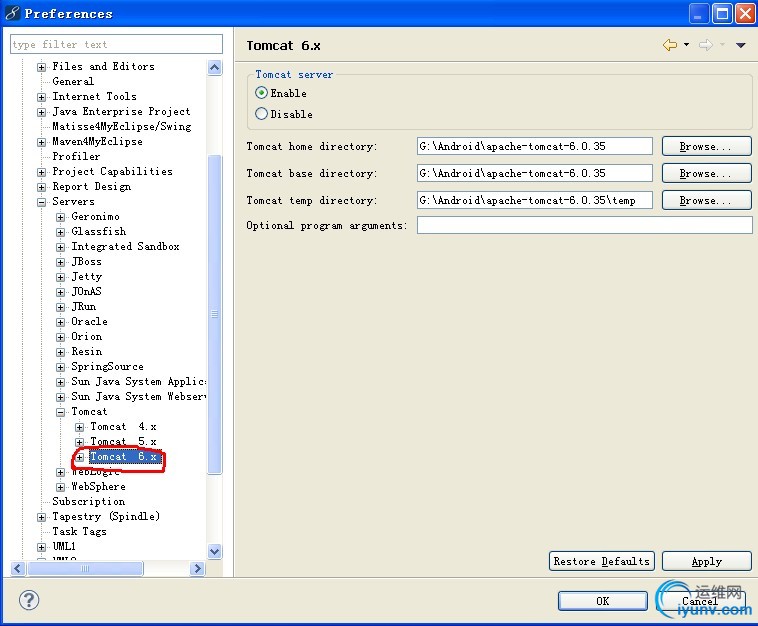Click the Optional program arguments field
This screenshot has width=758, height=626.
pos(584,225)
